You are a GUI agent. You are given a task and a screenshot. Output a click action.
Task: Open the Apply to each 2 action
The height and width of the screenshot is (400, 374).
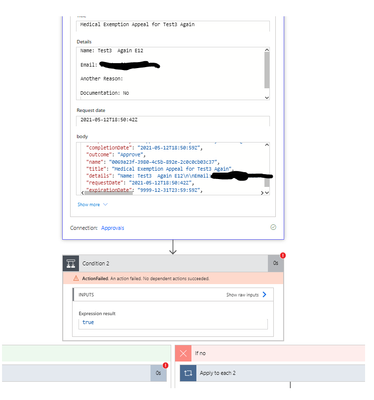click(x=272, y=373)
